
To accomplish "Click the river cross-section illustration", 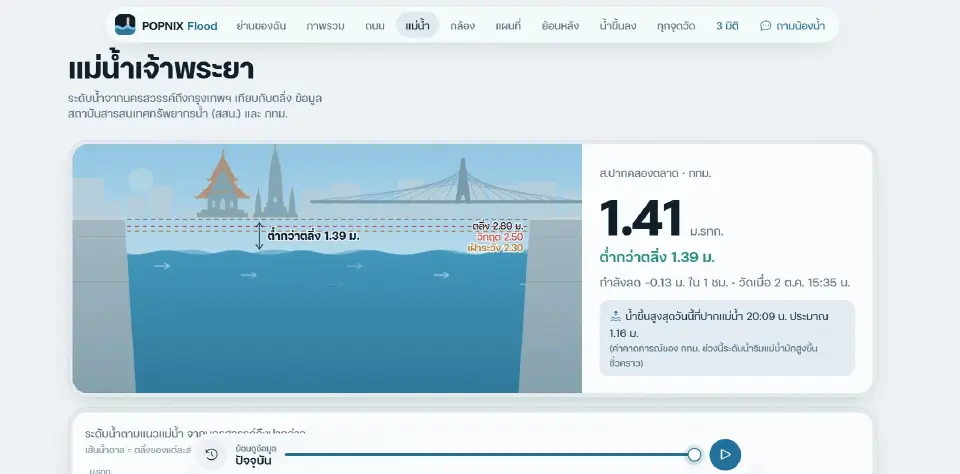I will [327, 268].
